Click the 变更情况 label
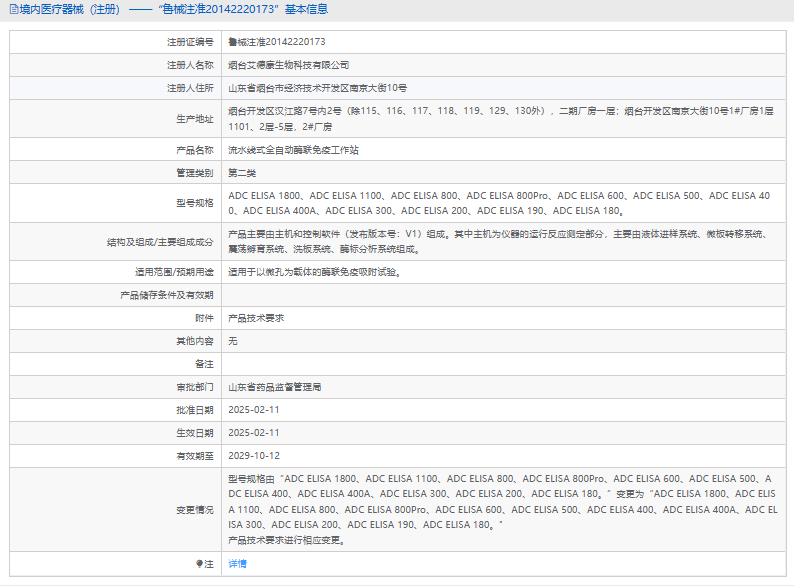Screen dimensions: 794x586 [x=195, y=510]
